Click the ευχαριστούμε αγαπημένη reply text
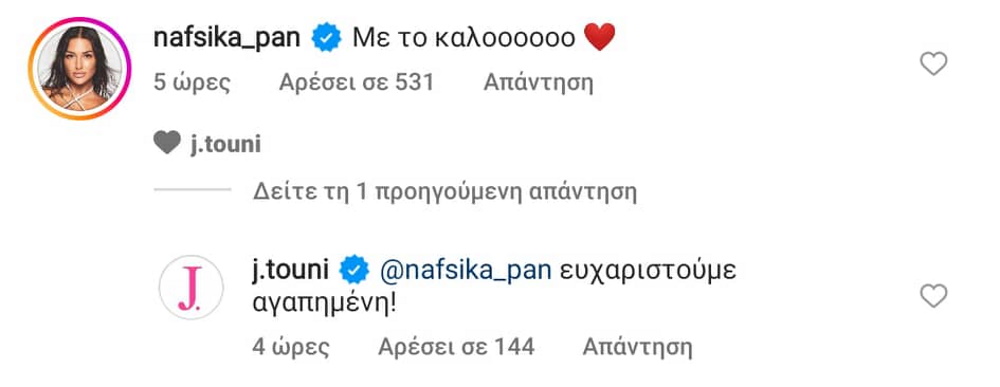1000x387 pixels. (494, 287)
